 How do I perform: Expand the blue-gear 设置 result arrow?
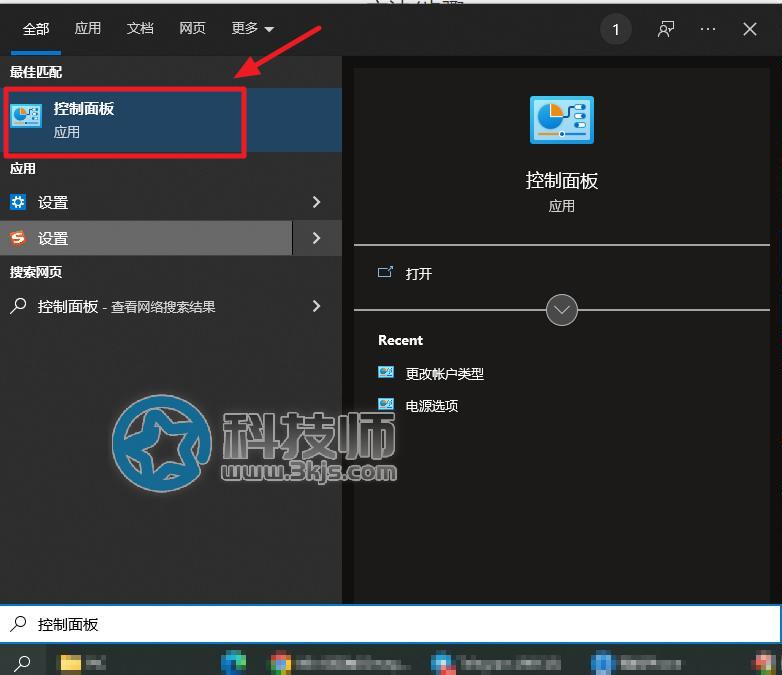[316, 202]
